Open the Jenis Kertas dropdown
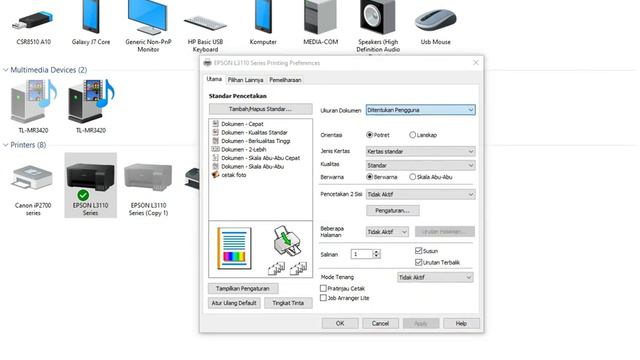640x360 pixels. [420, 151]
